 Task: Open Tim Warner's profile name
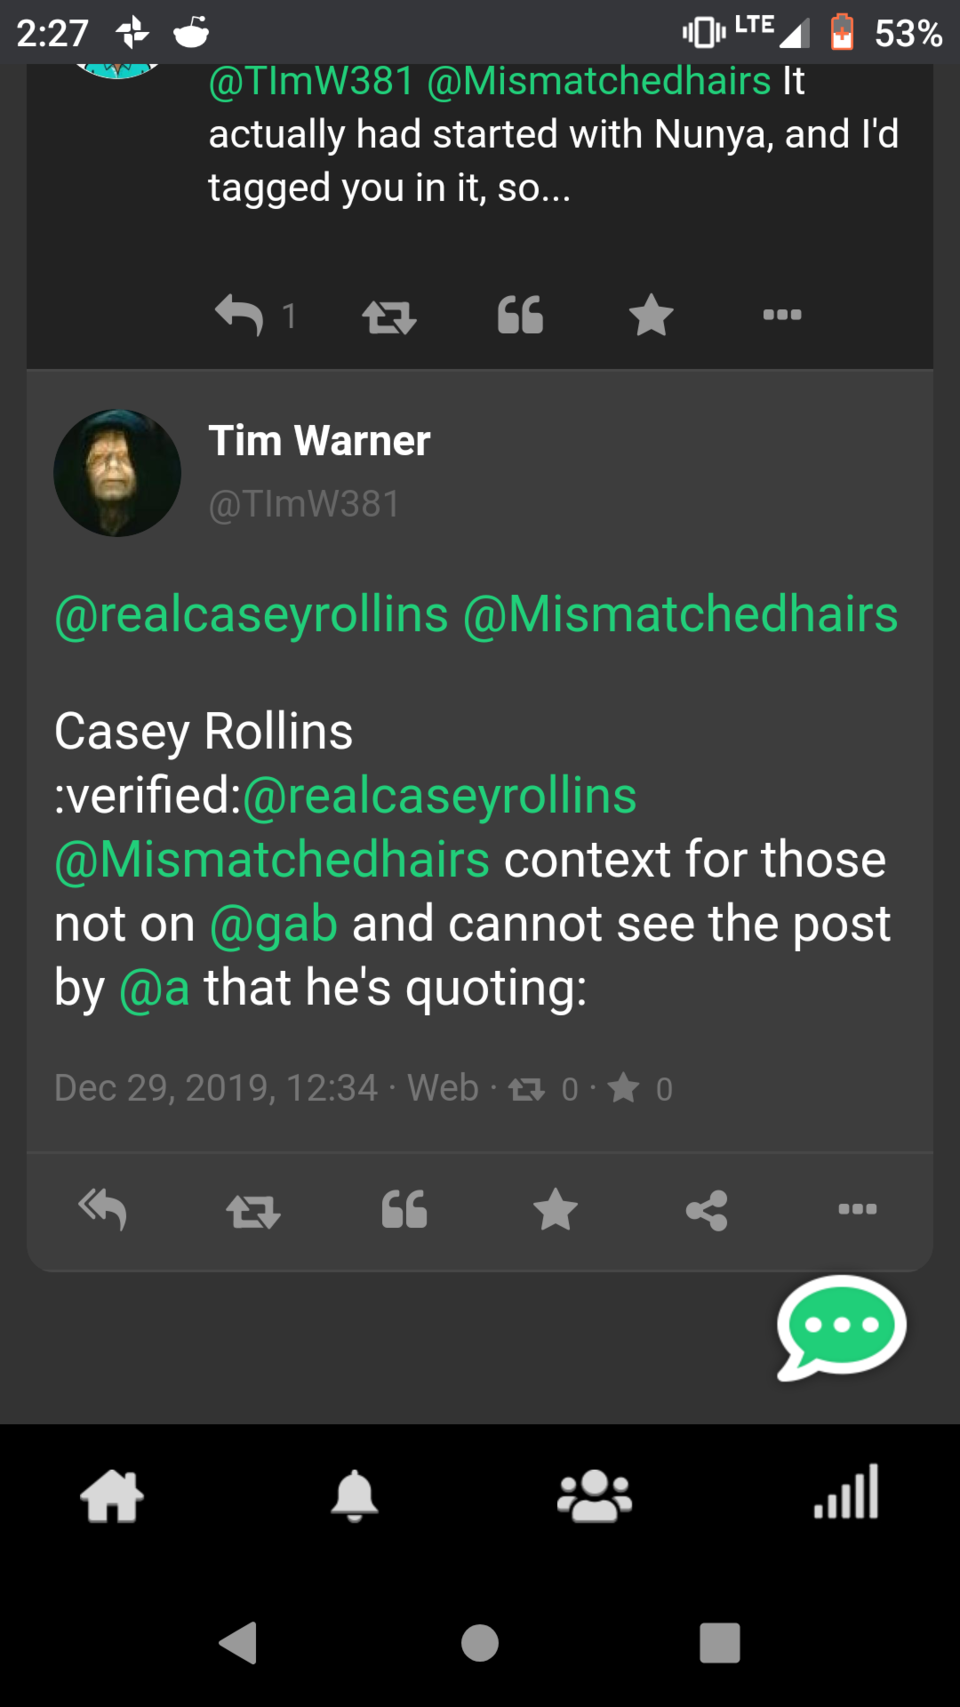319,441
